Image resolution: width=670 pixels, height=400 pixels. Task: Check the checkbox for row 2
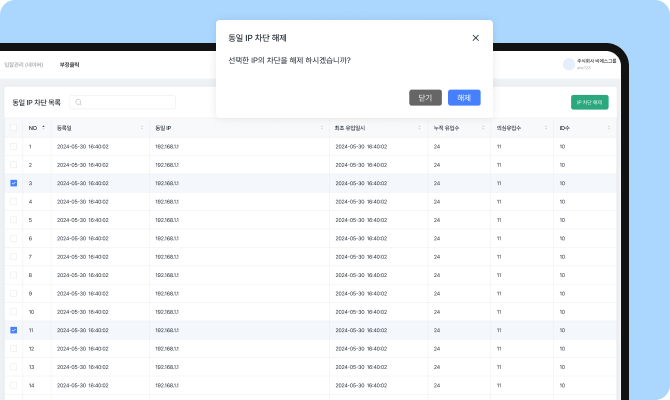(14, 165)
